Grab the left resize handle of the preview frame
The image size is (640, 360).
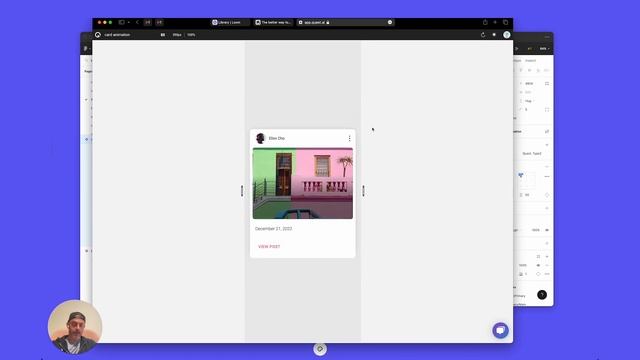[242, 191]
